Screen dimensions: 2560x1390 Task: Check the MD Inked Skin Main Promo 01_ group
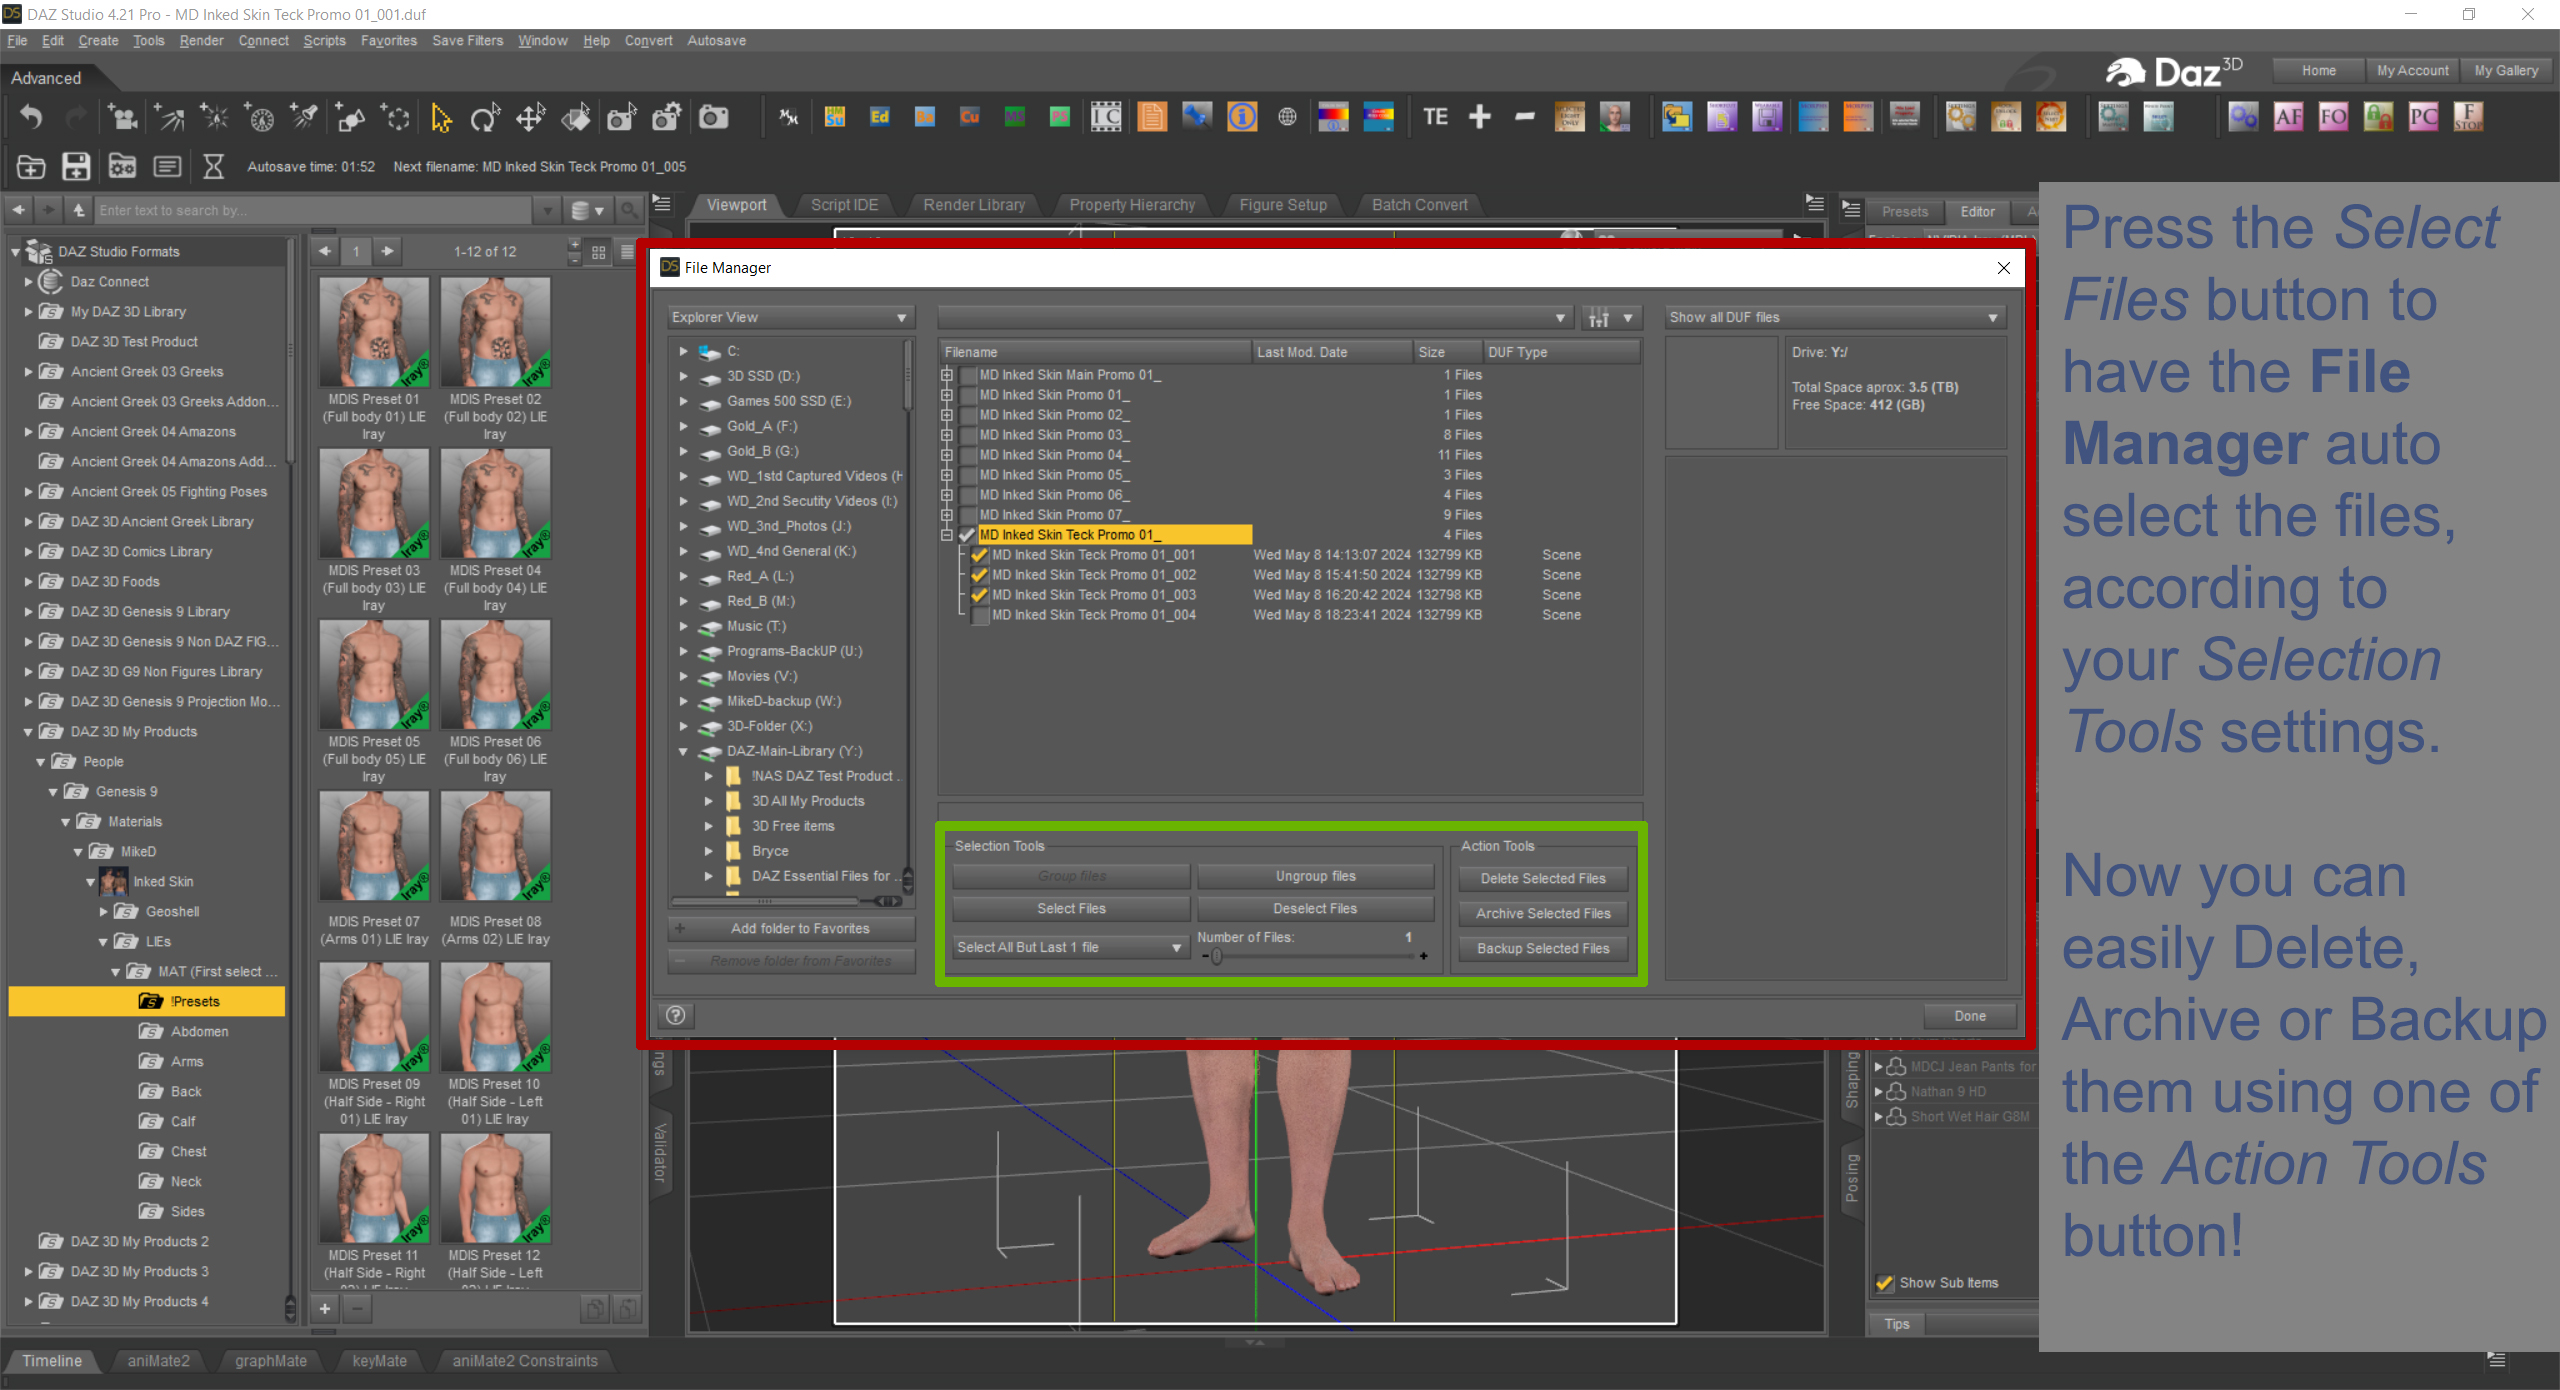[x=967, y=375]
